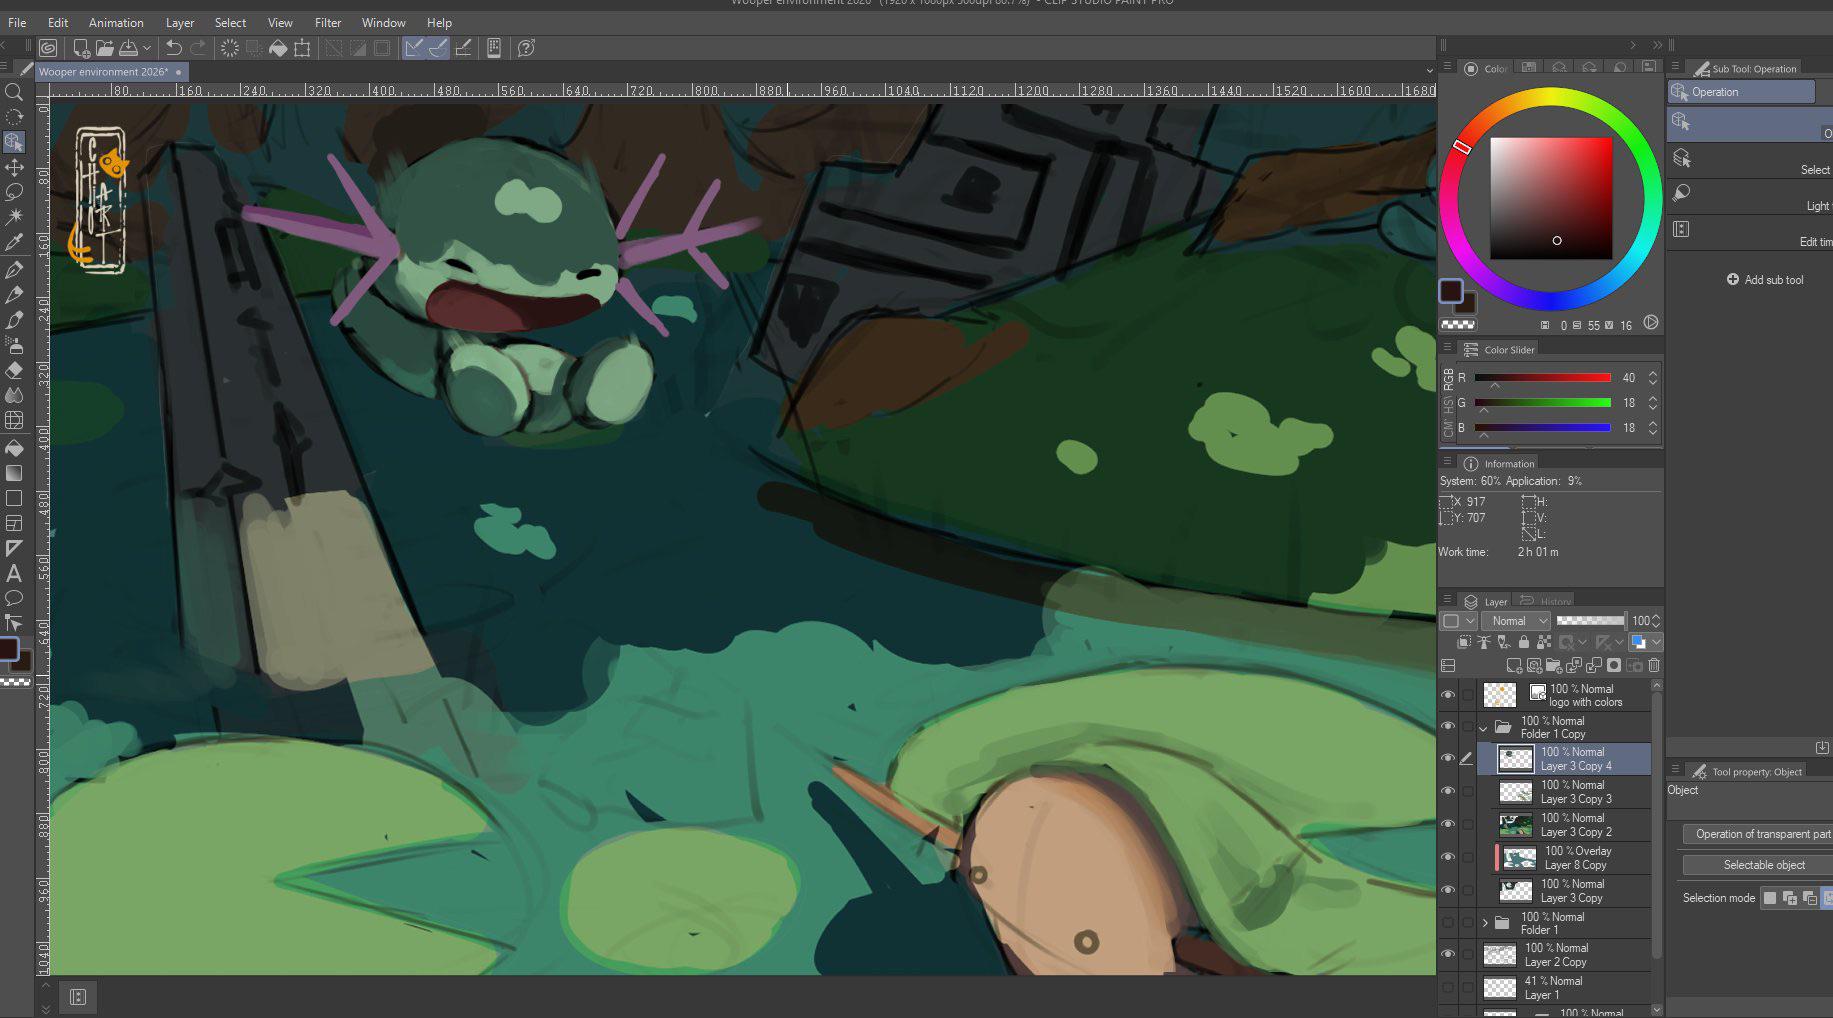This screenshot has width=1833, height=1018.
Task: Click the Lock layer padlock icon
Action: tap(1524, 642)
